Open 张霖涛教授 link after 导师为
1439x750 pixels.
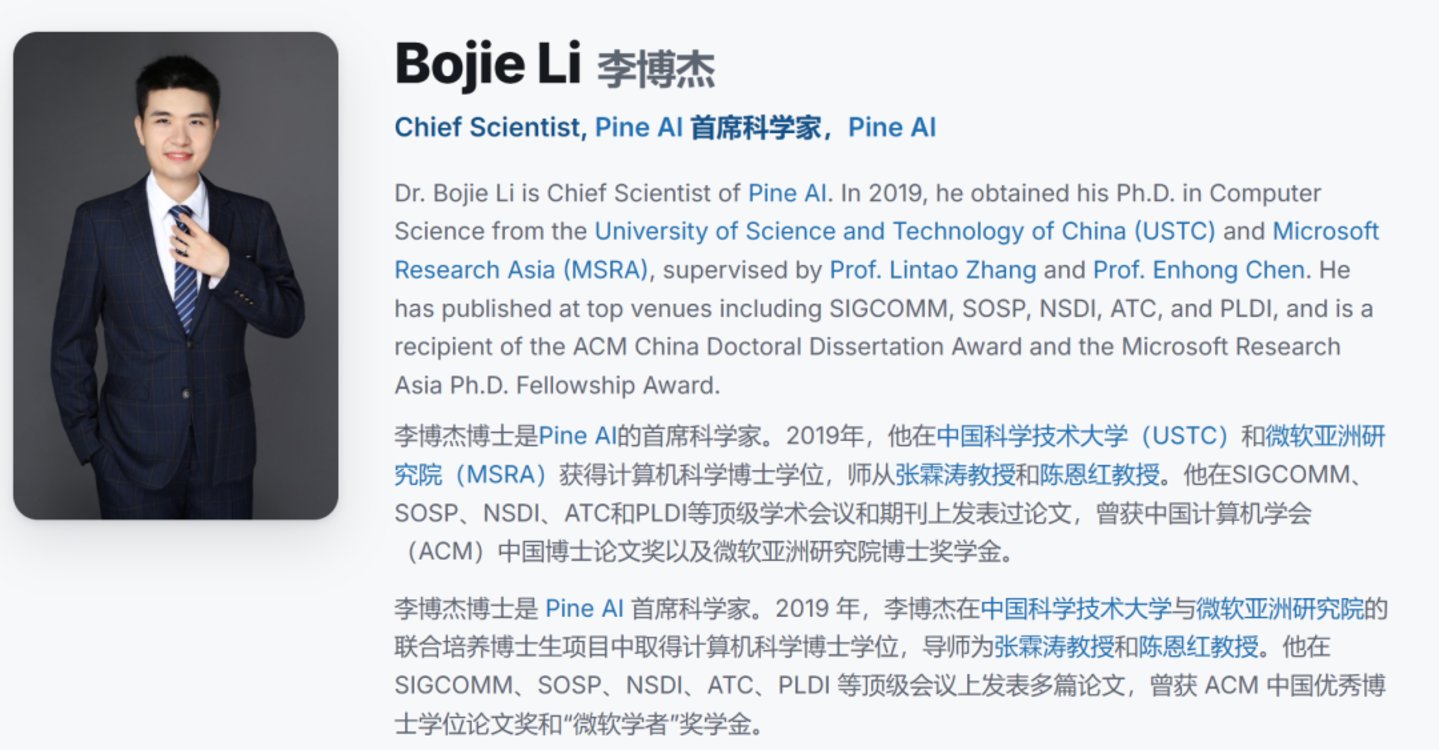click(x=1053, y=647)
